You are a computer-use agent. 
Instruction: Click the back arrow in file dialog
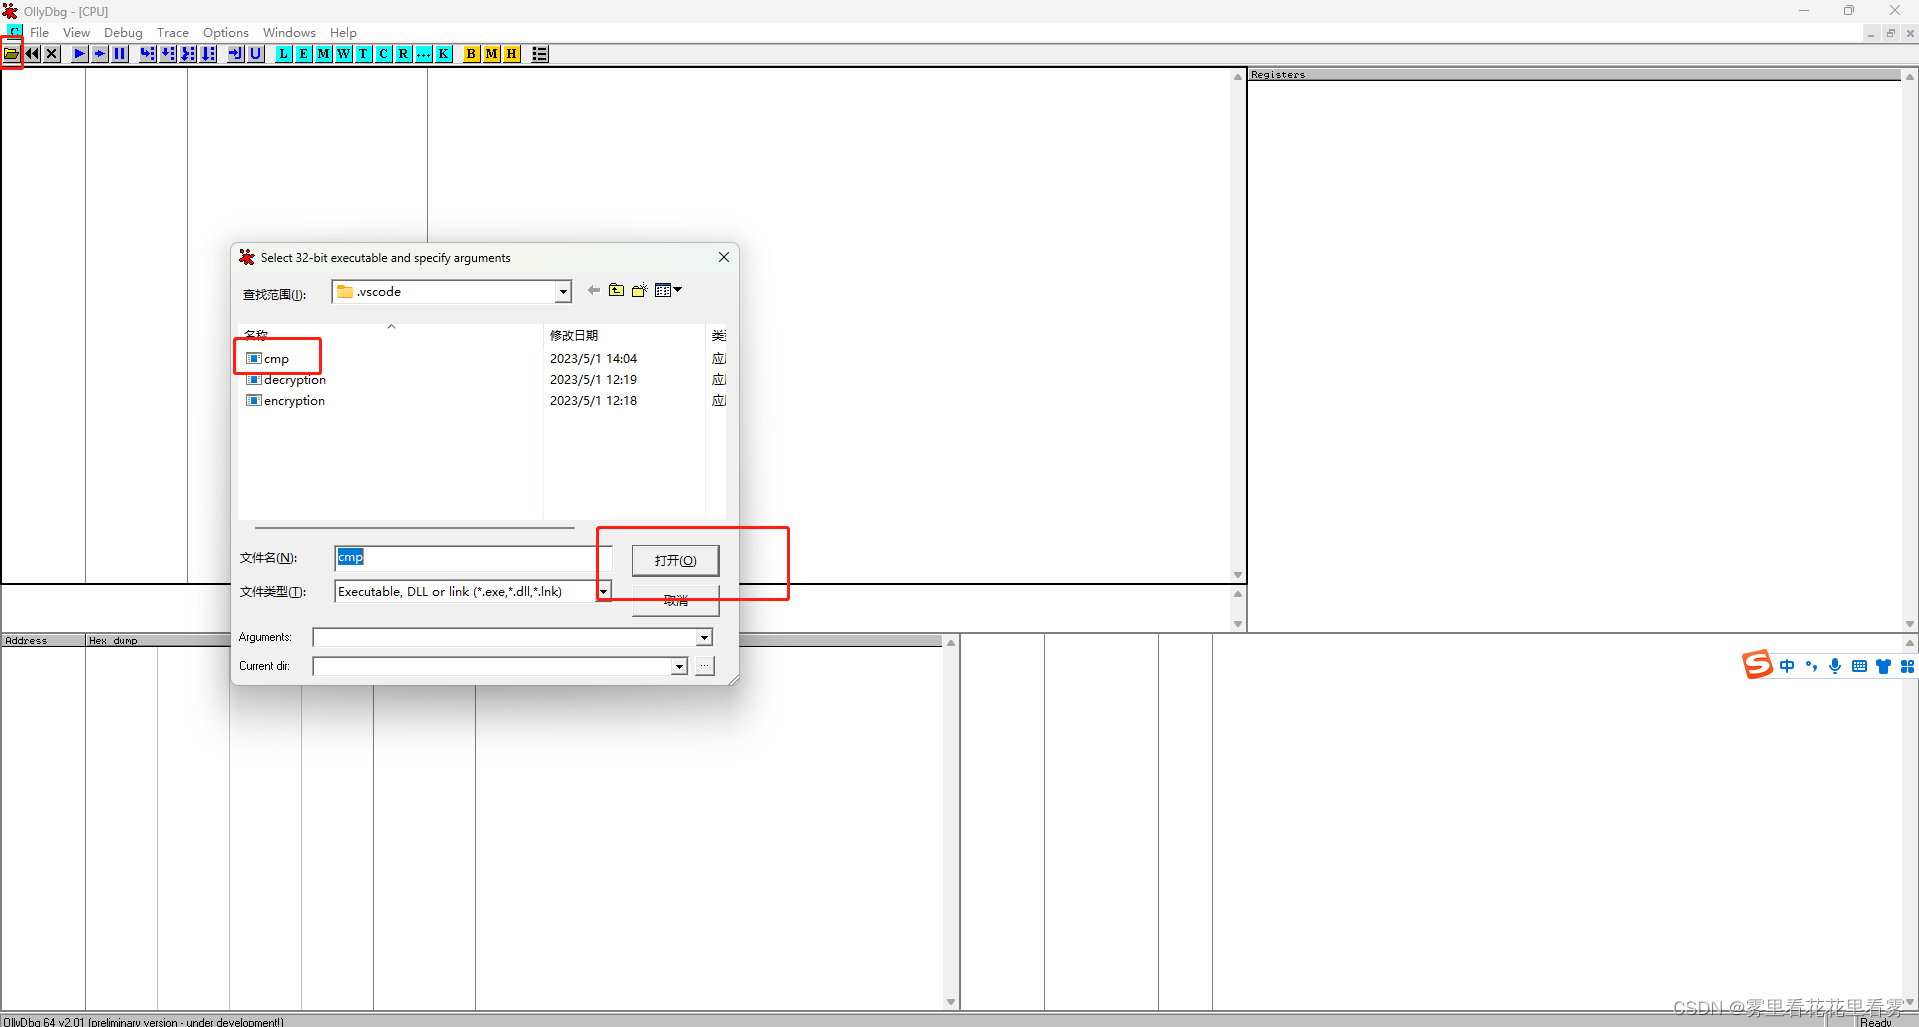point(594,290)
